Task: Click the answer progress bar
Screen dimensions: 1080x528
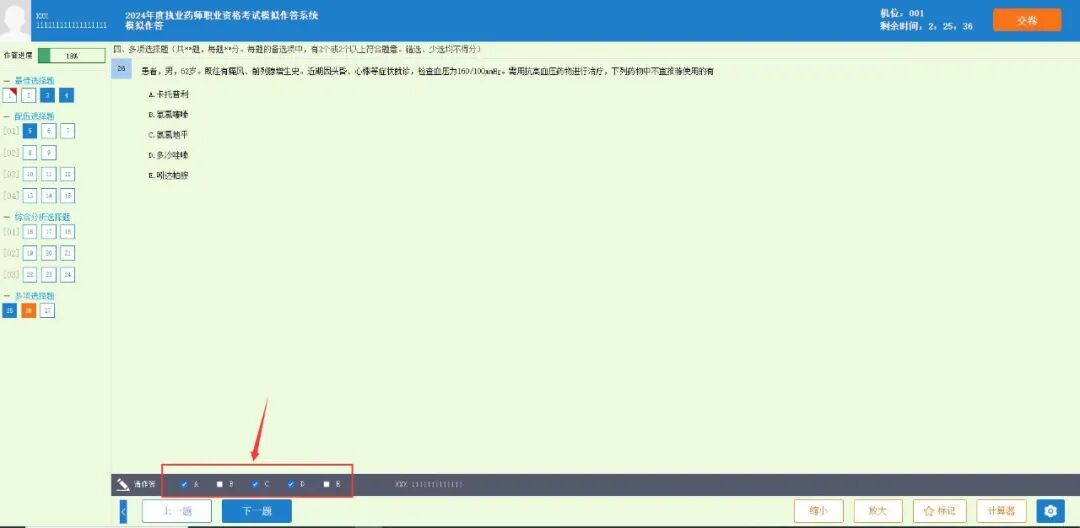Action: tap(72, 56)
